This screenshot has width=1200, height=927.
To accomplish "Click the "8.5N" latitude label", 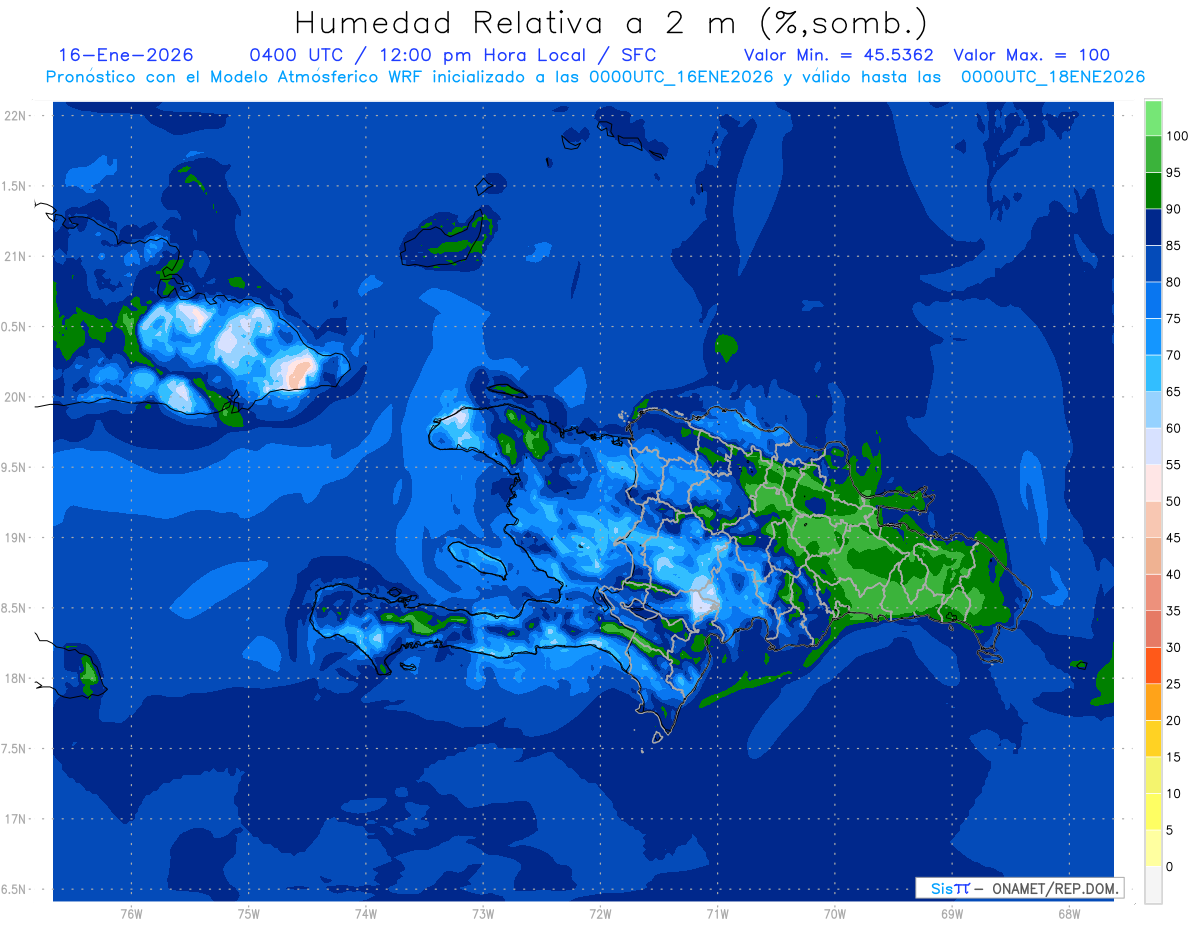I will tap(15, 608).
